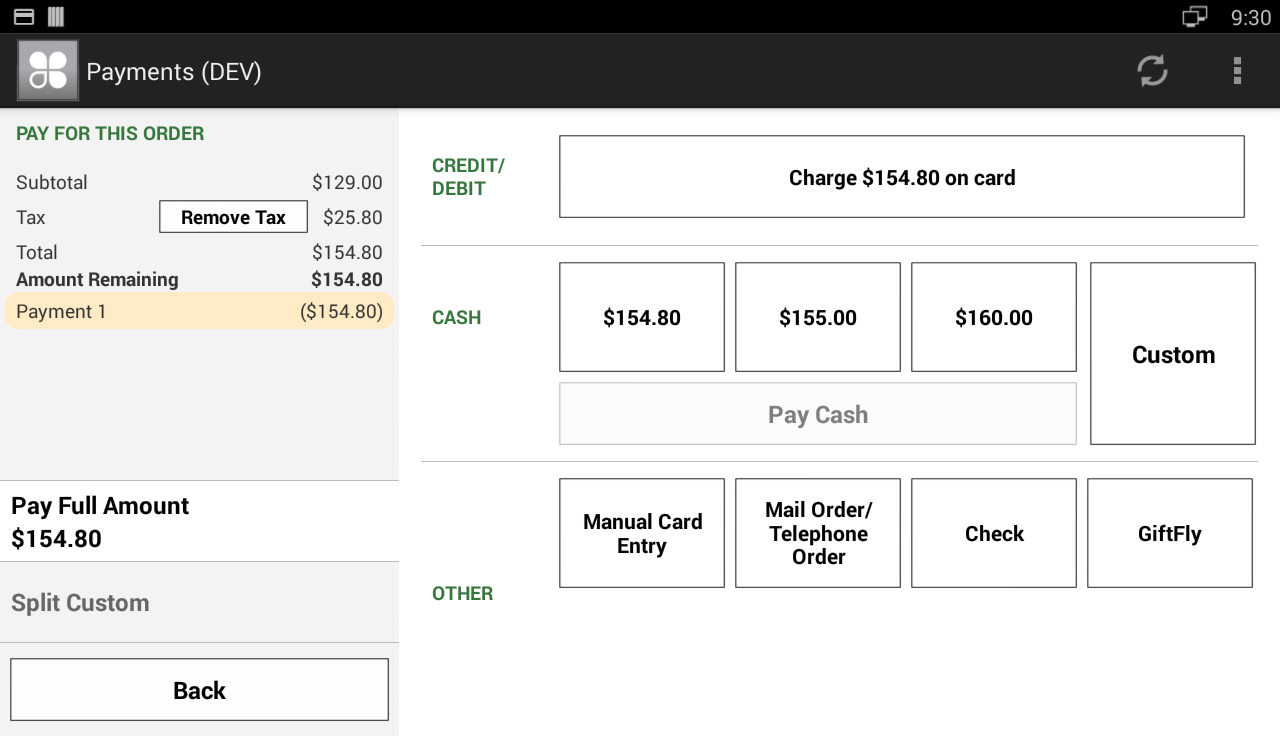Open Custom cash amount entry
Viewport: 1280px width, 736px height.
click(1173, 354)
